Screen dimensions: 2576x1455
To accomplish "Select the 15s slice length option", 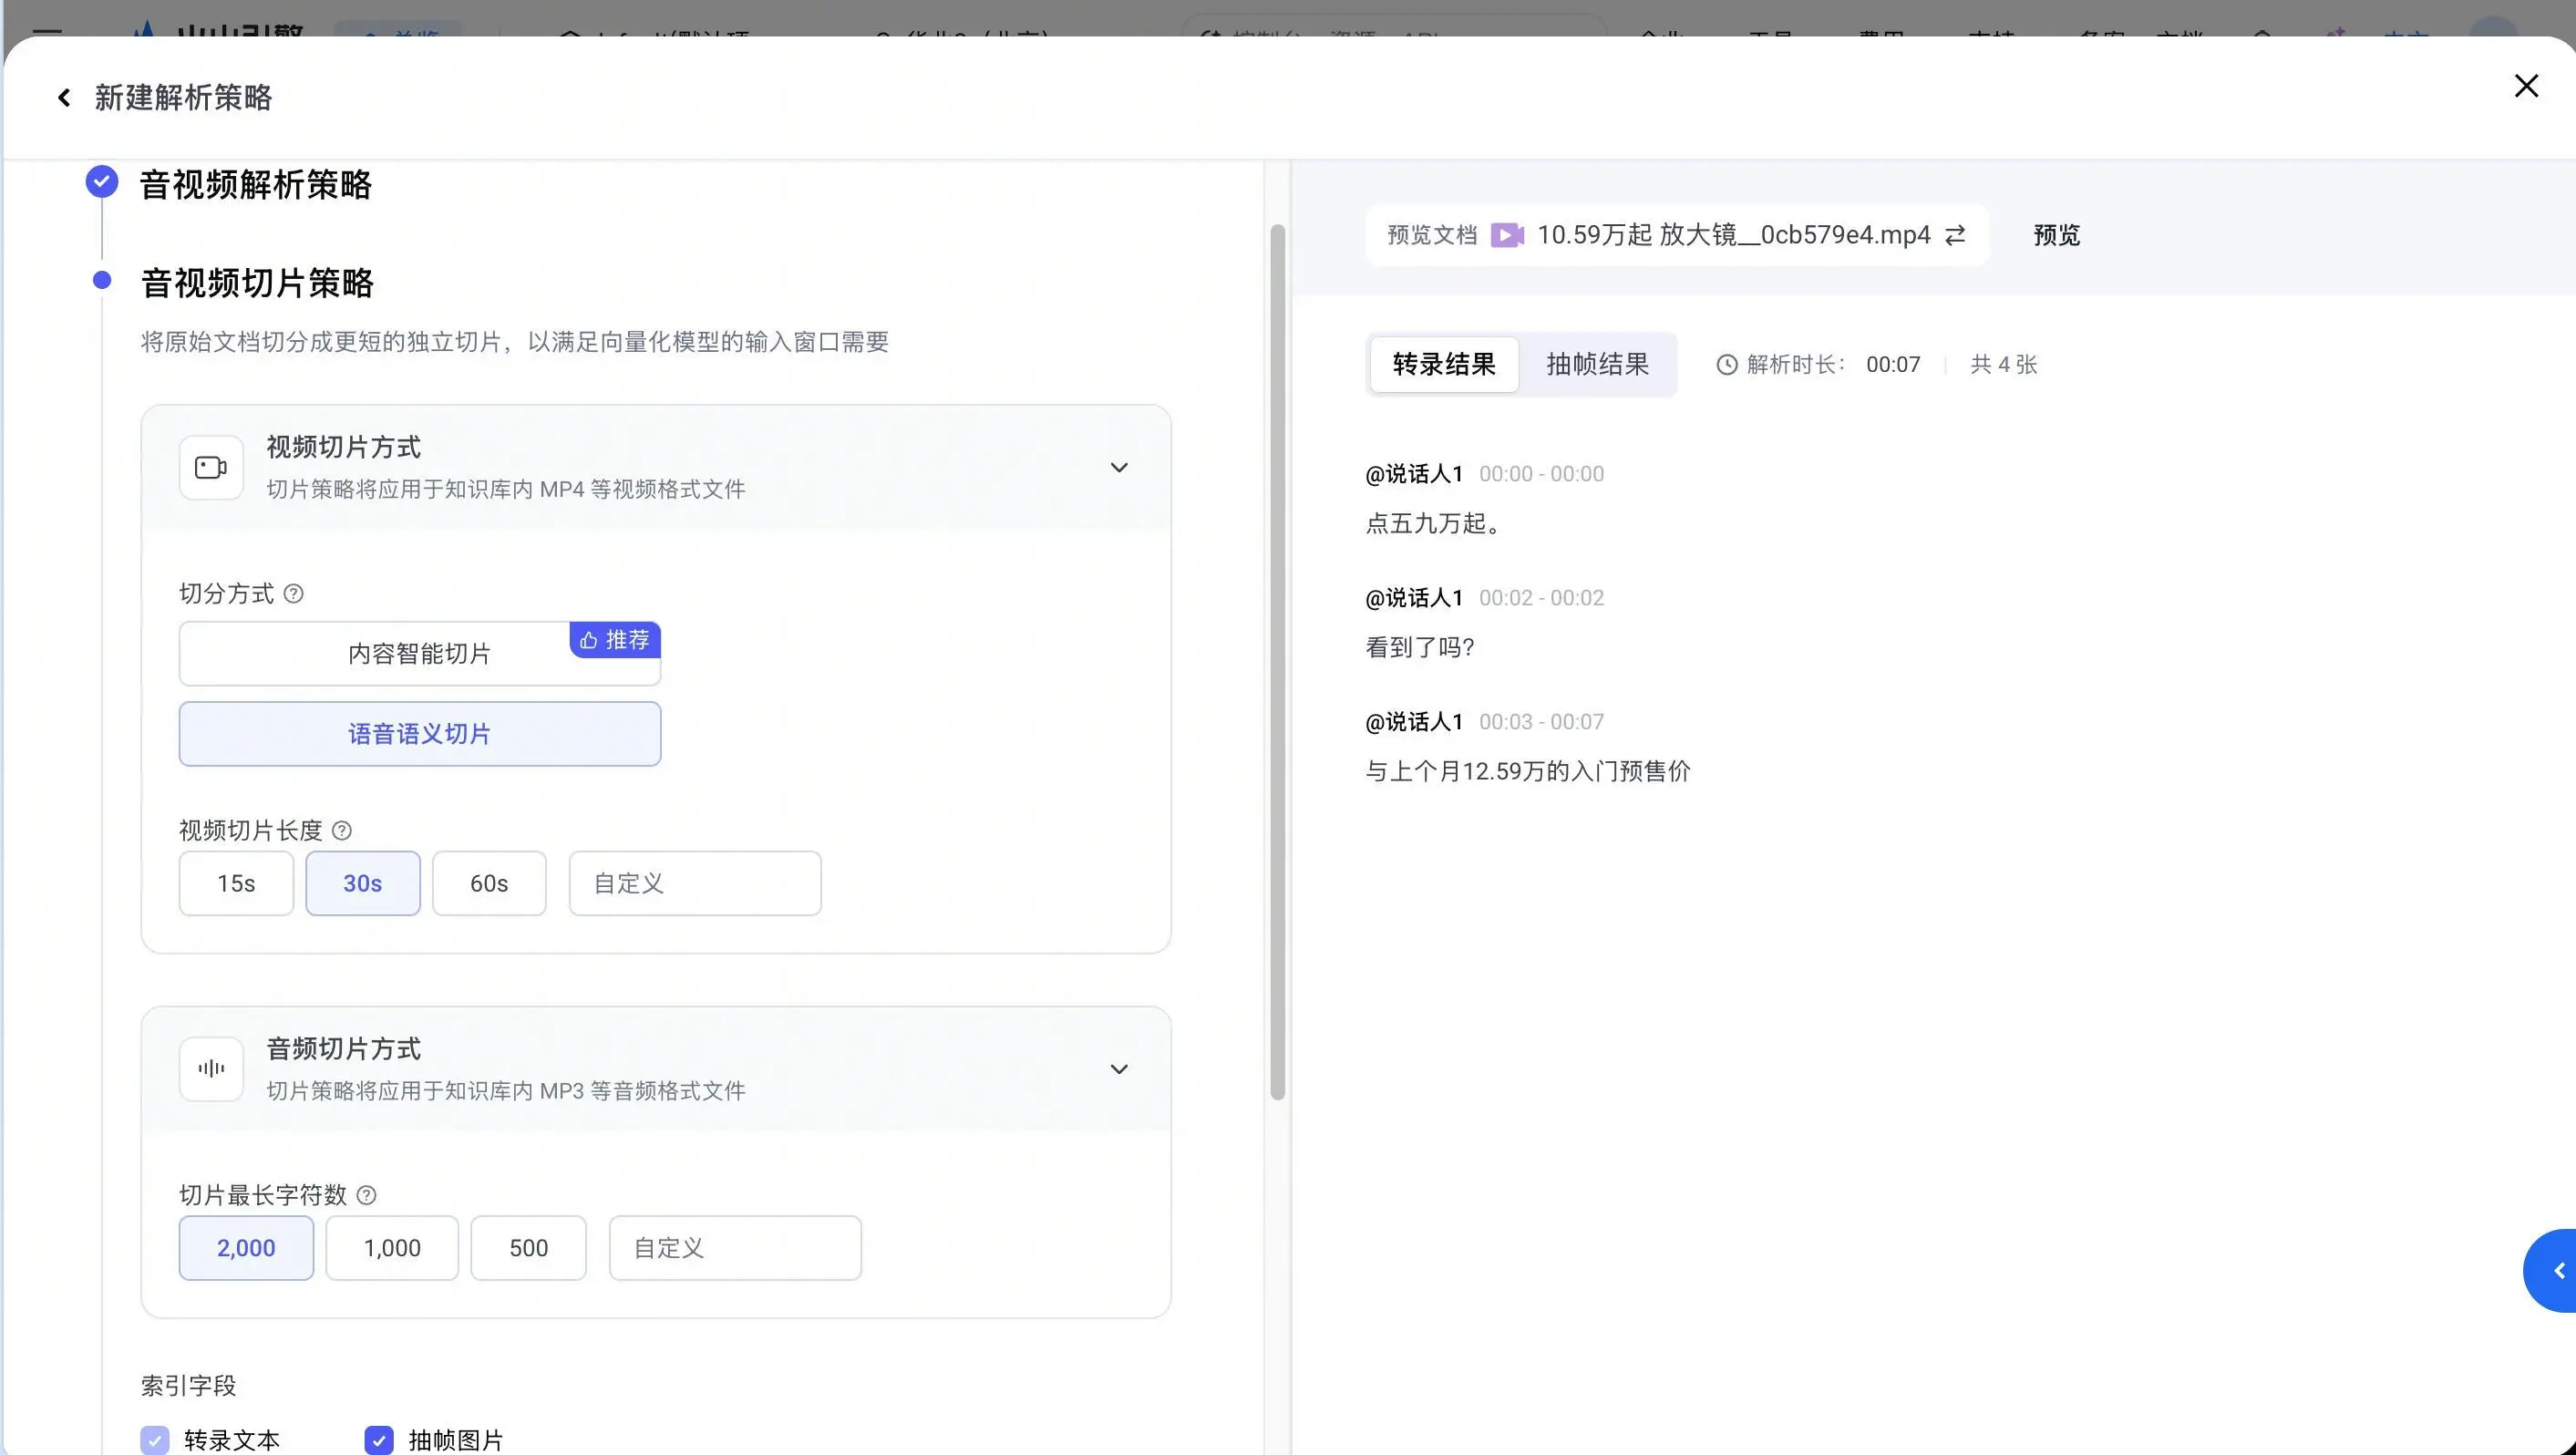I will click(236, 883).
